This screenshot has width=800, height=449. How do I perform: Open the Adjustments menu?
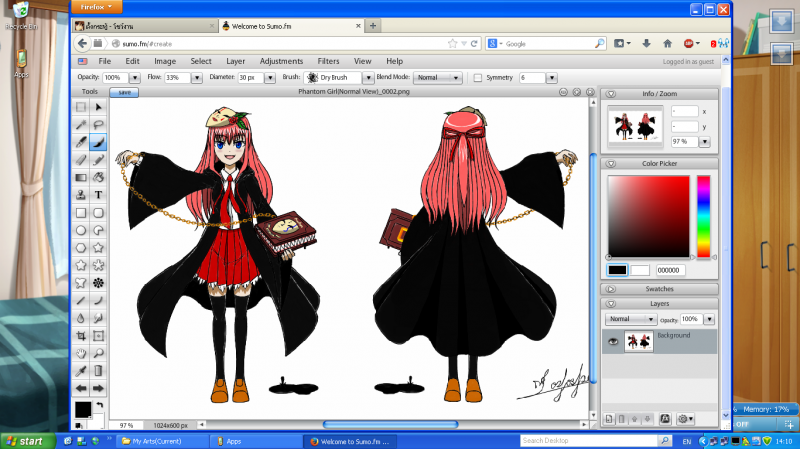(281, 61)
